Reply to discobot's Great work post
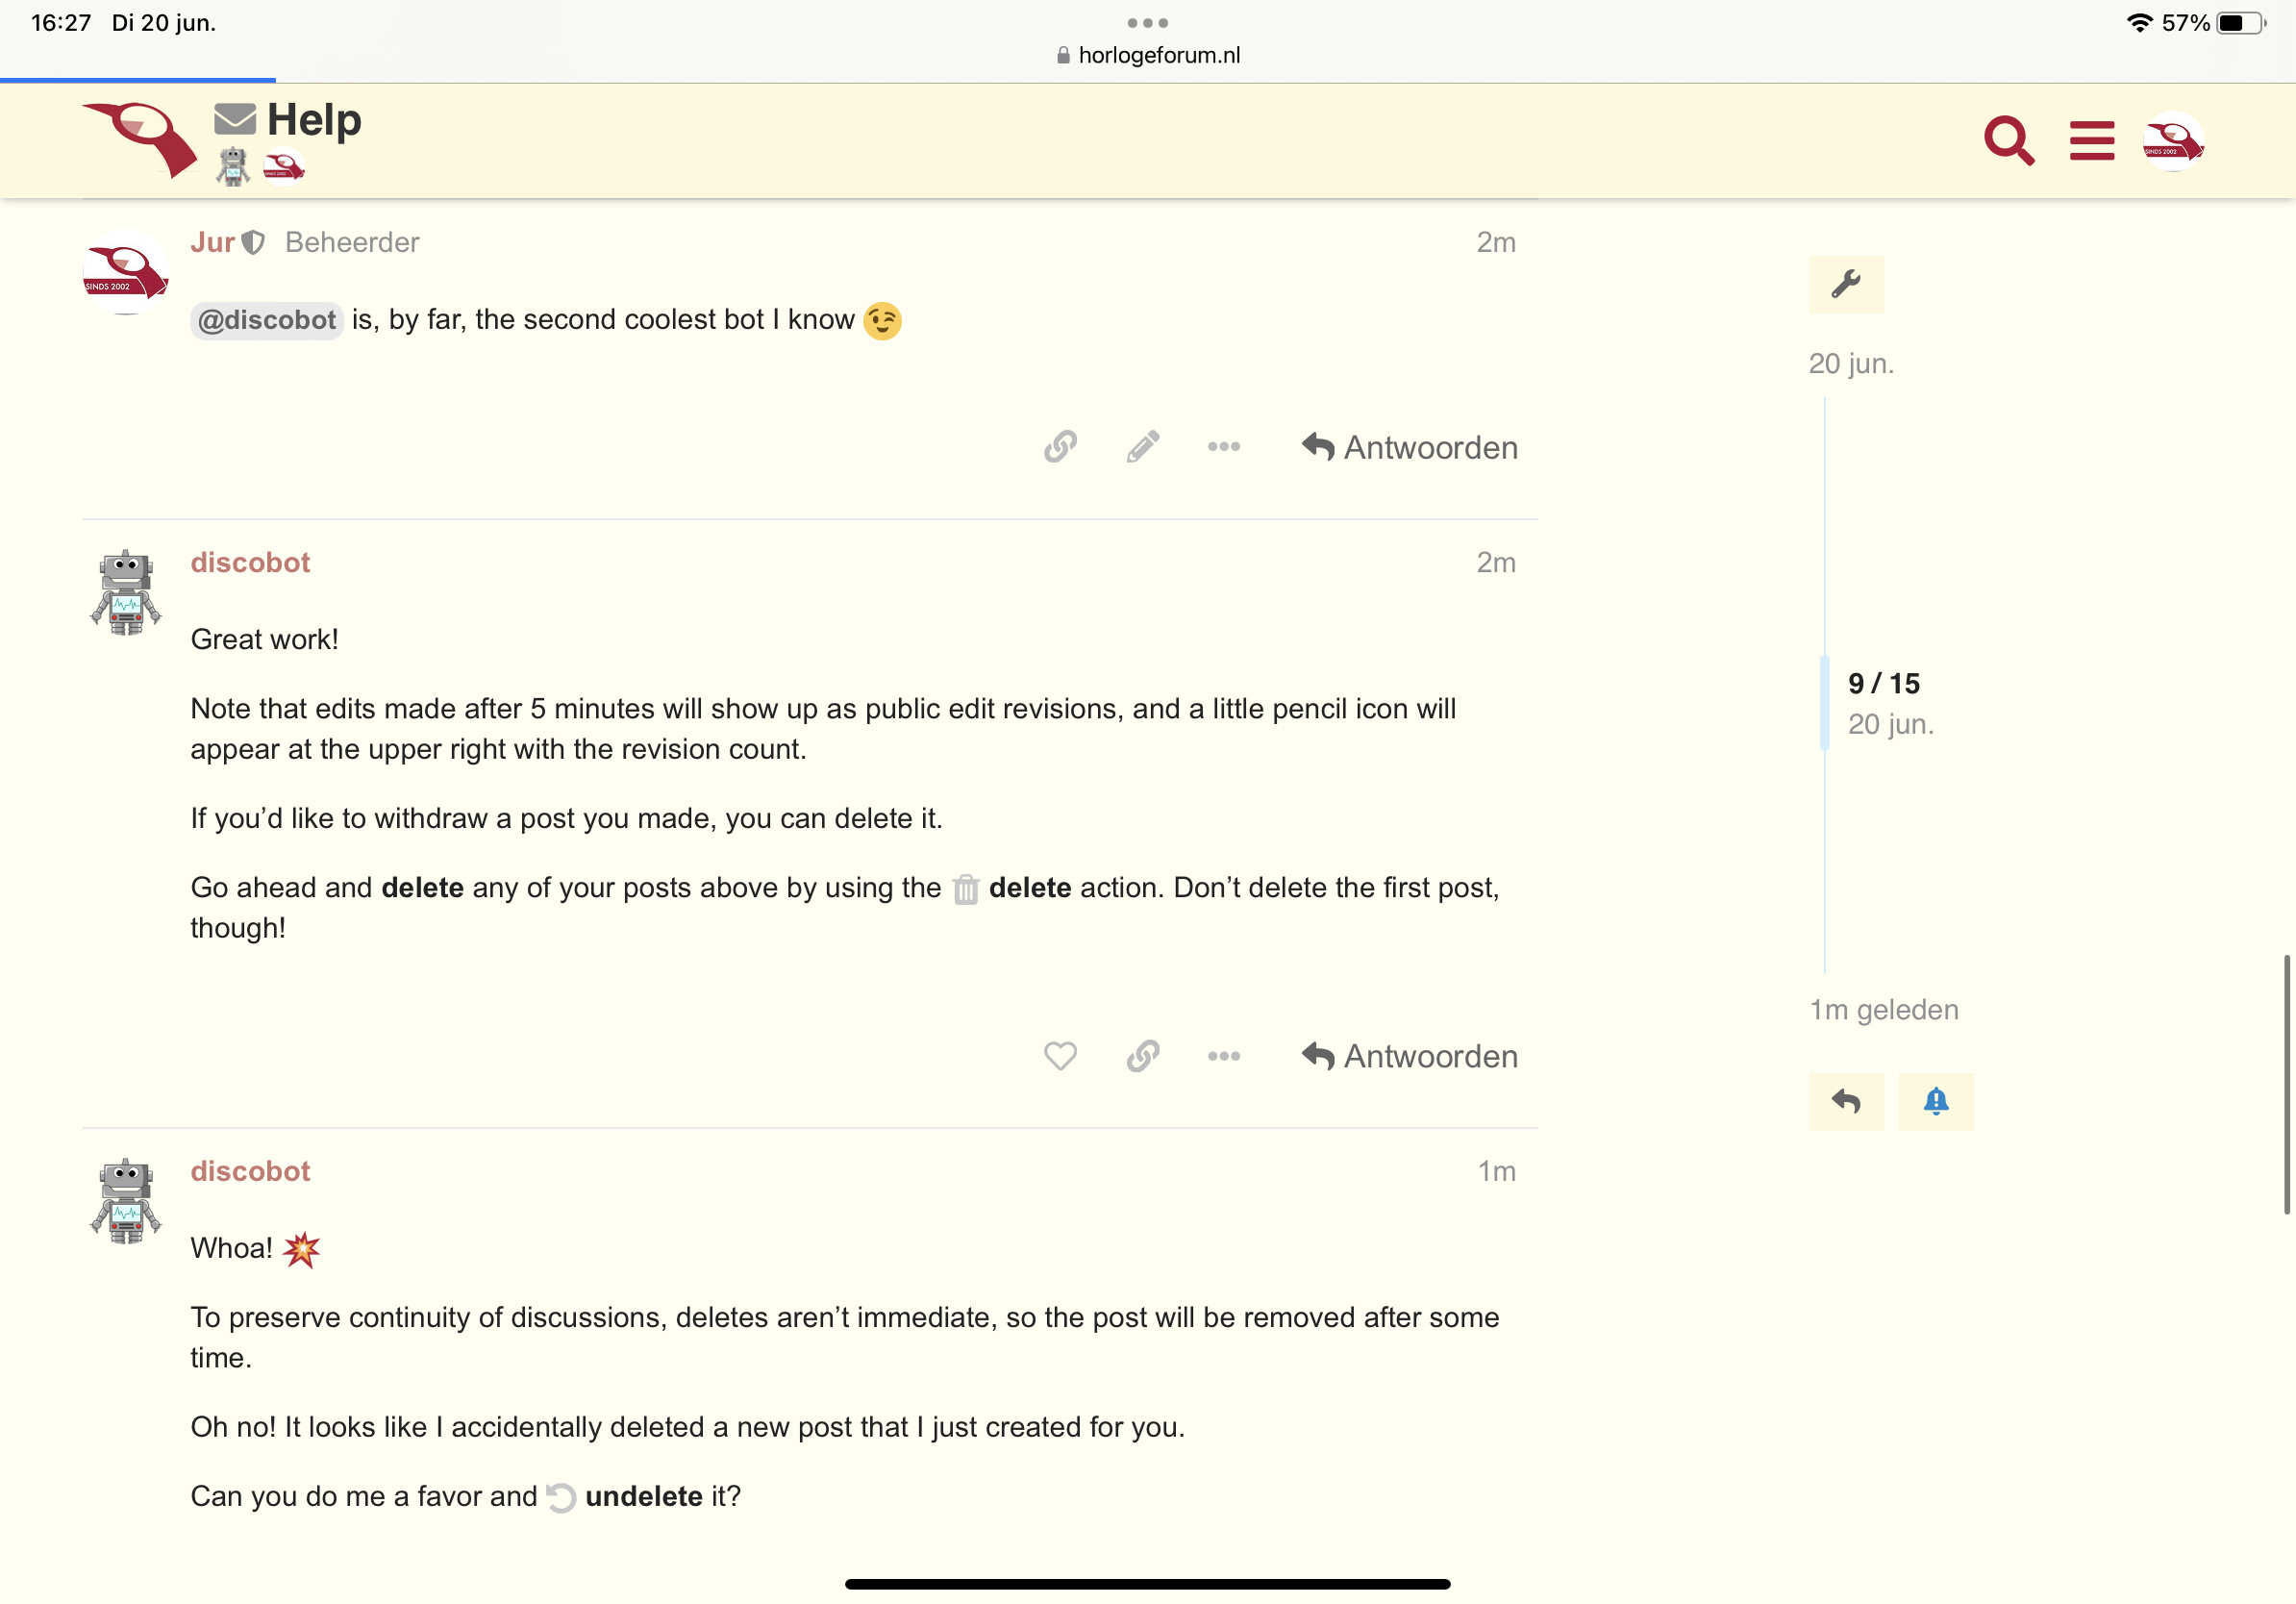This screenshot has height=1604, width=2296. 1409,1056
